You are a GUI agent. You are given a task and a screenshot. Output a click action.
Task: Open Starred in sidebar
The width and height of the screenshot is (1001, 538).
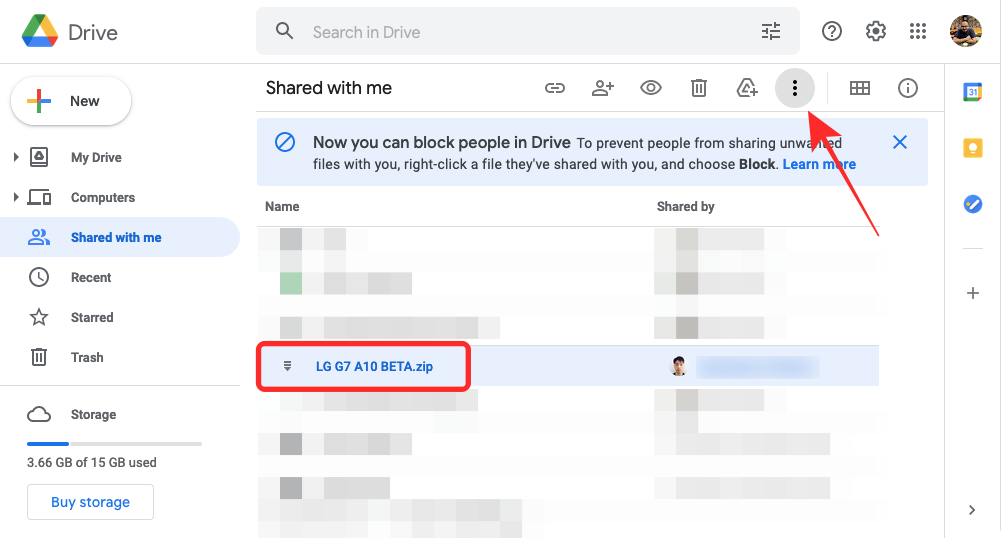91,317
